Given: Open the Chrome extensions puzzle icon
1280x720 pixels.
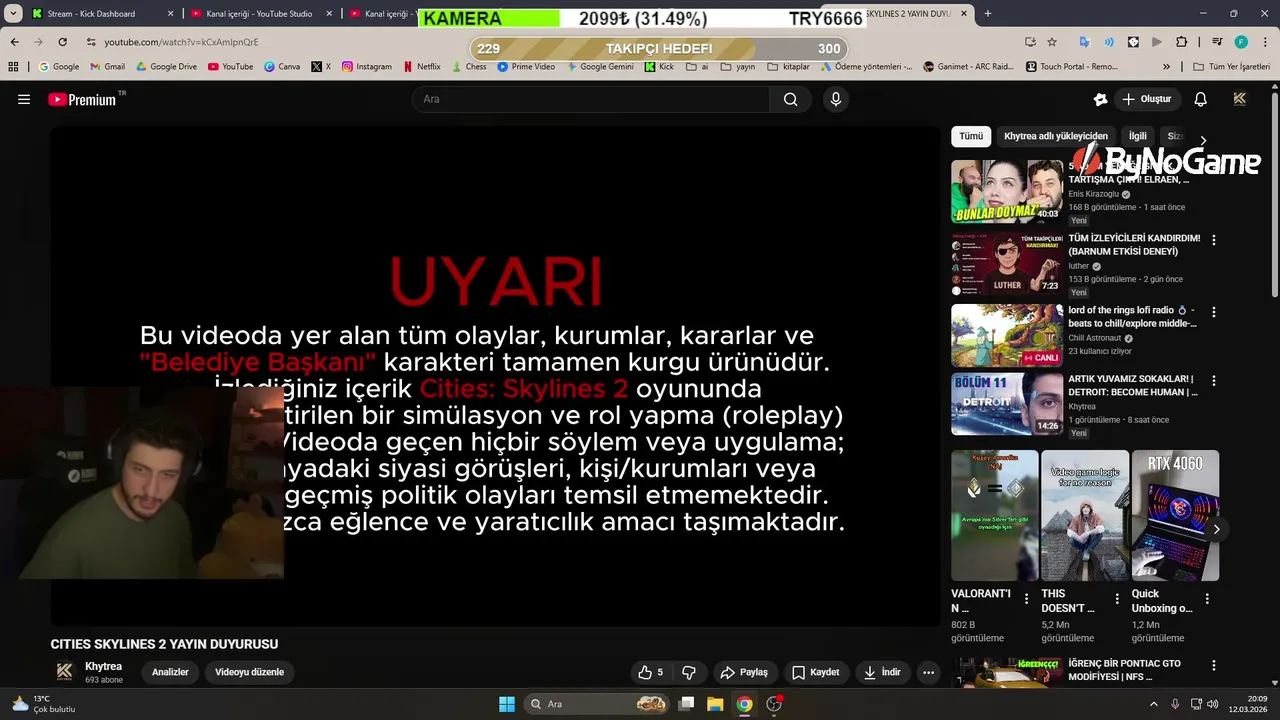Looking at the screenshot, I should [1182, 42].
